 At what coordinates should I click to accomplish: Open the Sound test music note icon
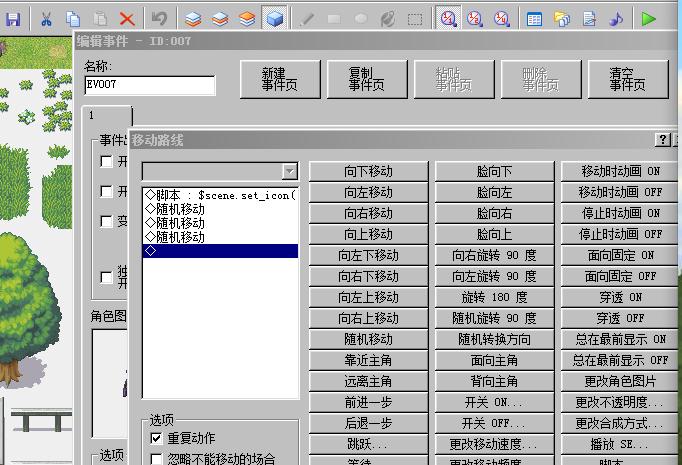coord(616,19)
